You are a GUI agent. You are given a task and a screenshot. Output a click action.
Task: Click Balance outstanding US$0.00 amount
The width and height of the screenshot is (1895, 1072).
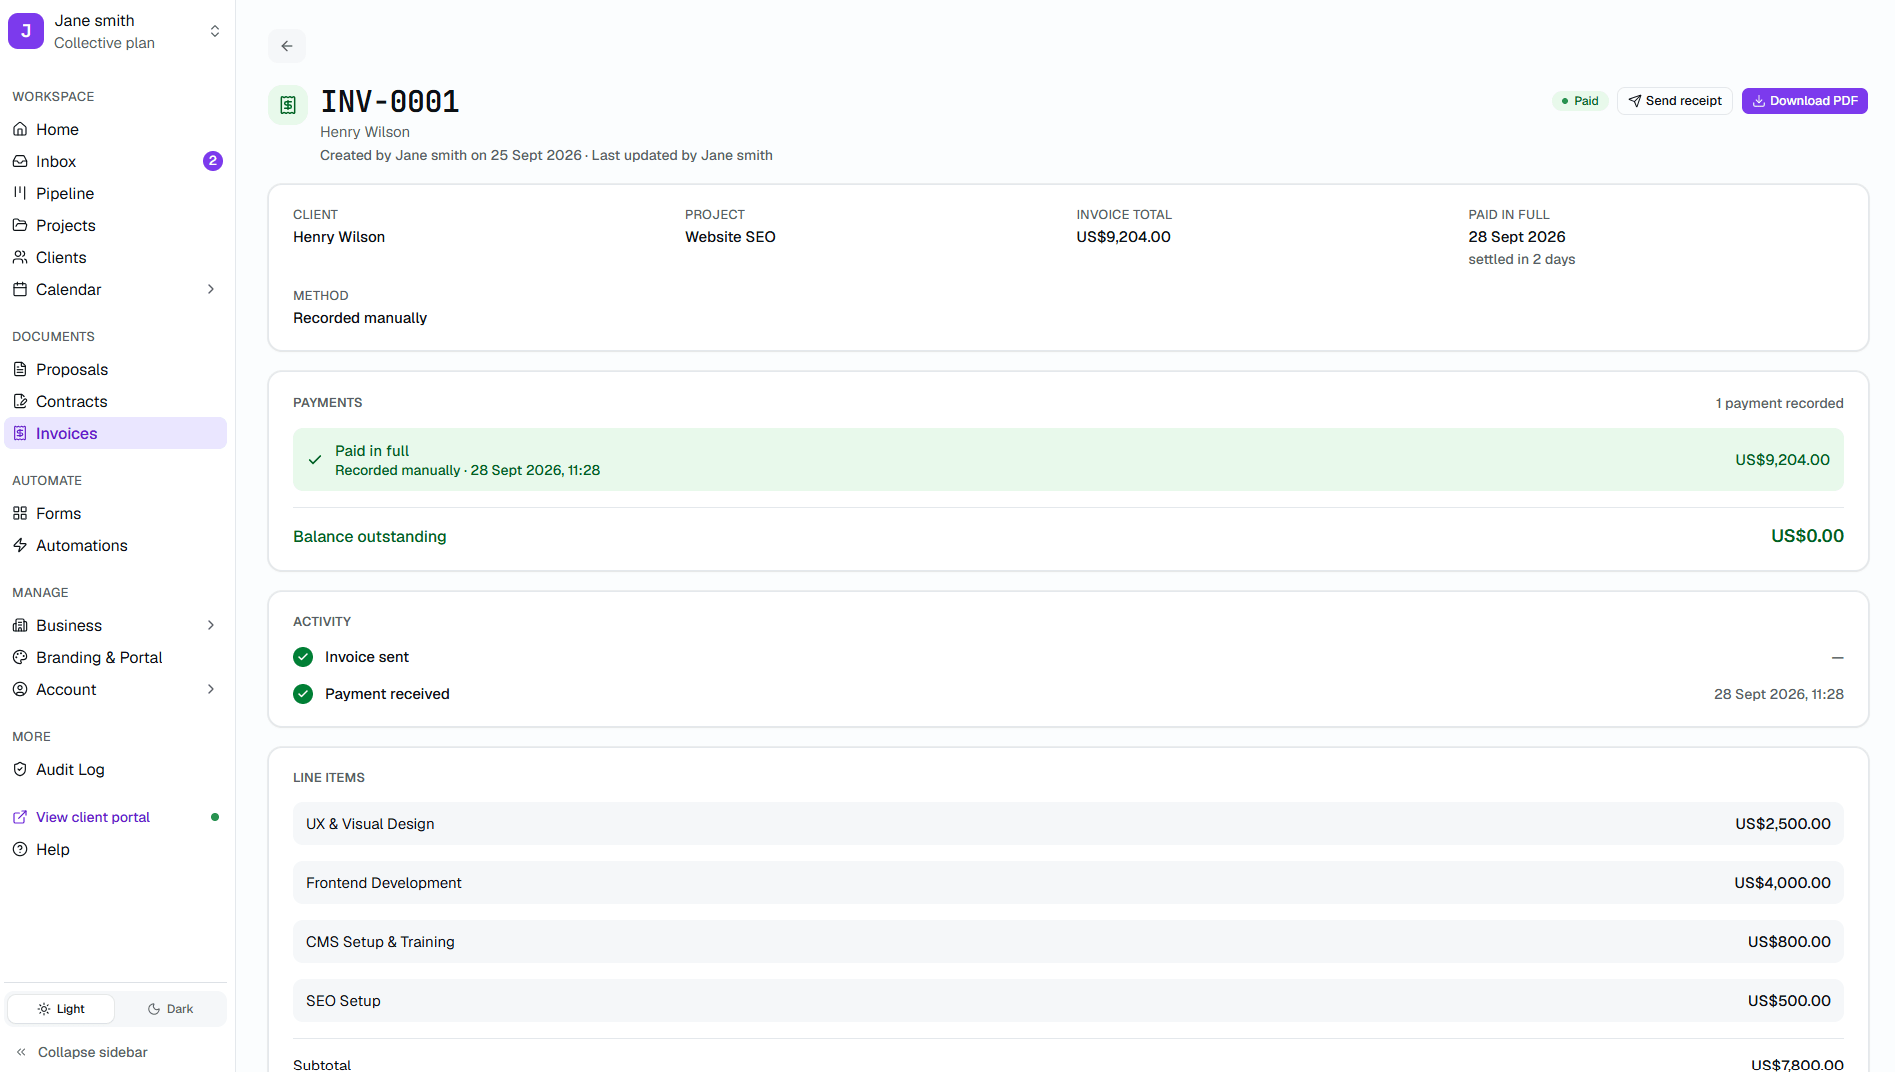[1807, 536]
